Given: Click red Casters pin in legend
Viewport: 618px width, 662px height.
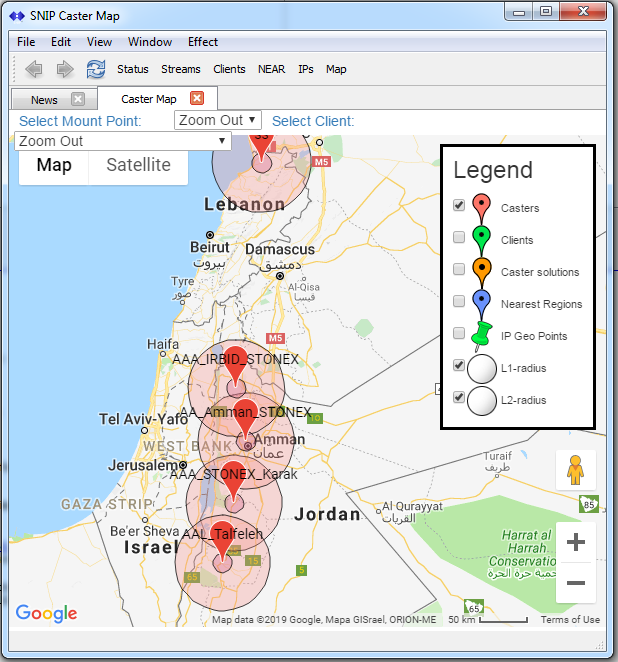Looking at the screenshot, I should 481,208.
